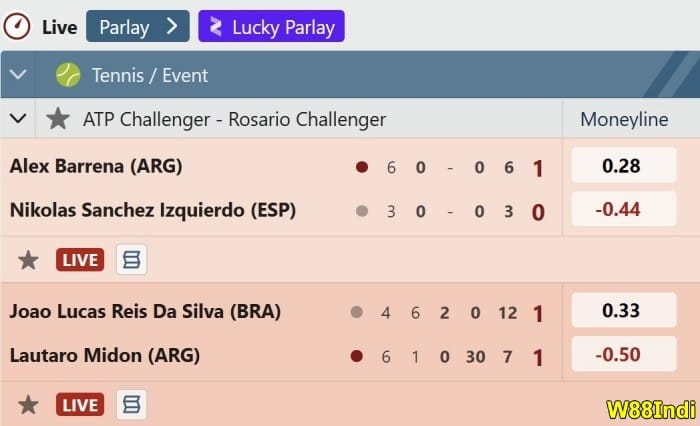Open Alex Barrena (ARG) player name
Screen dimensions: 700x426
pyautogui.click(x=96, y=166)
